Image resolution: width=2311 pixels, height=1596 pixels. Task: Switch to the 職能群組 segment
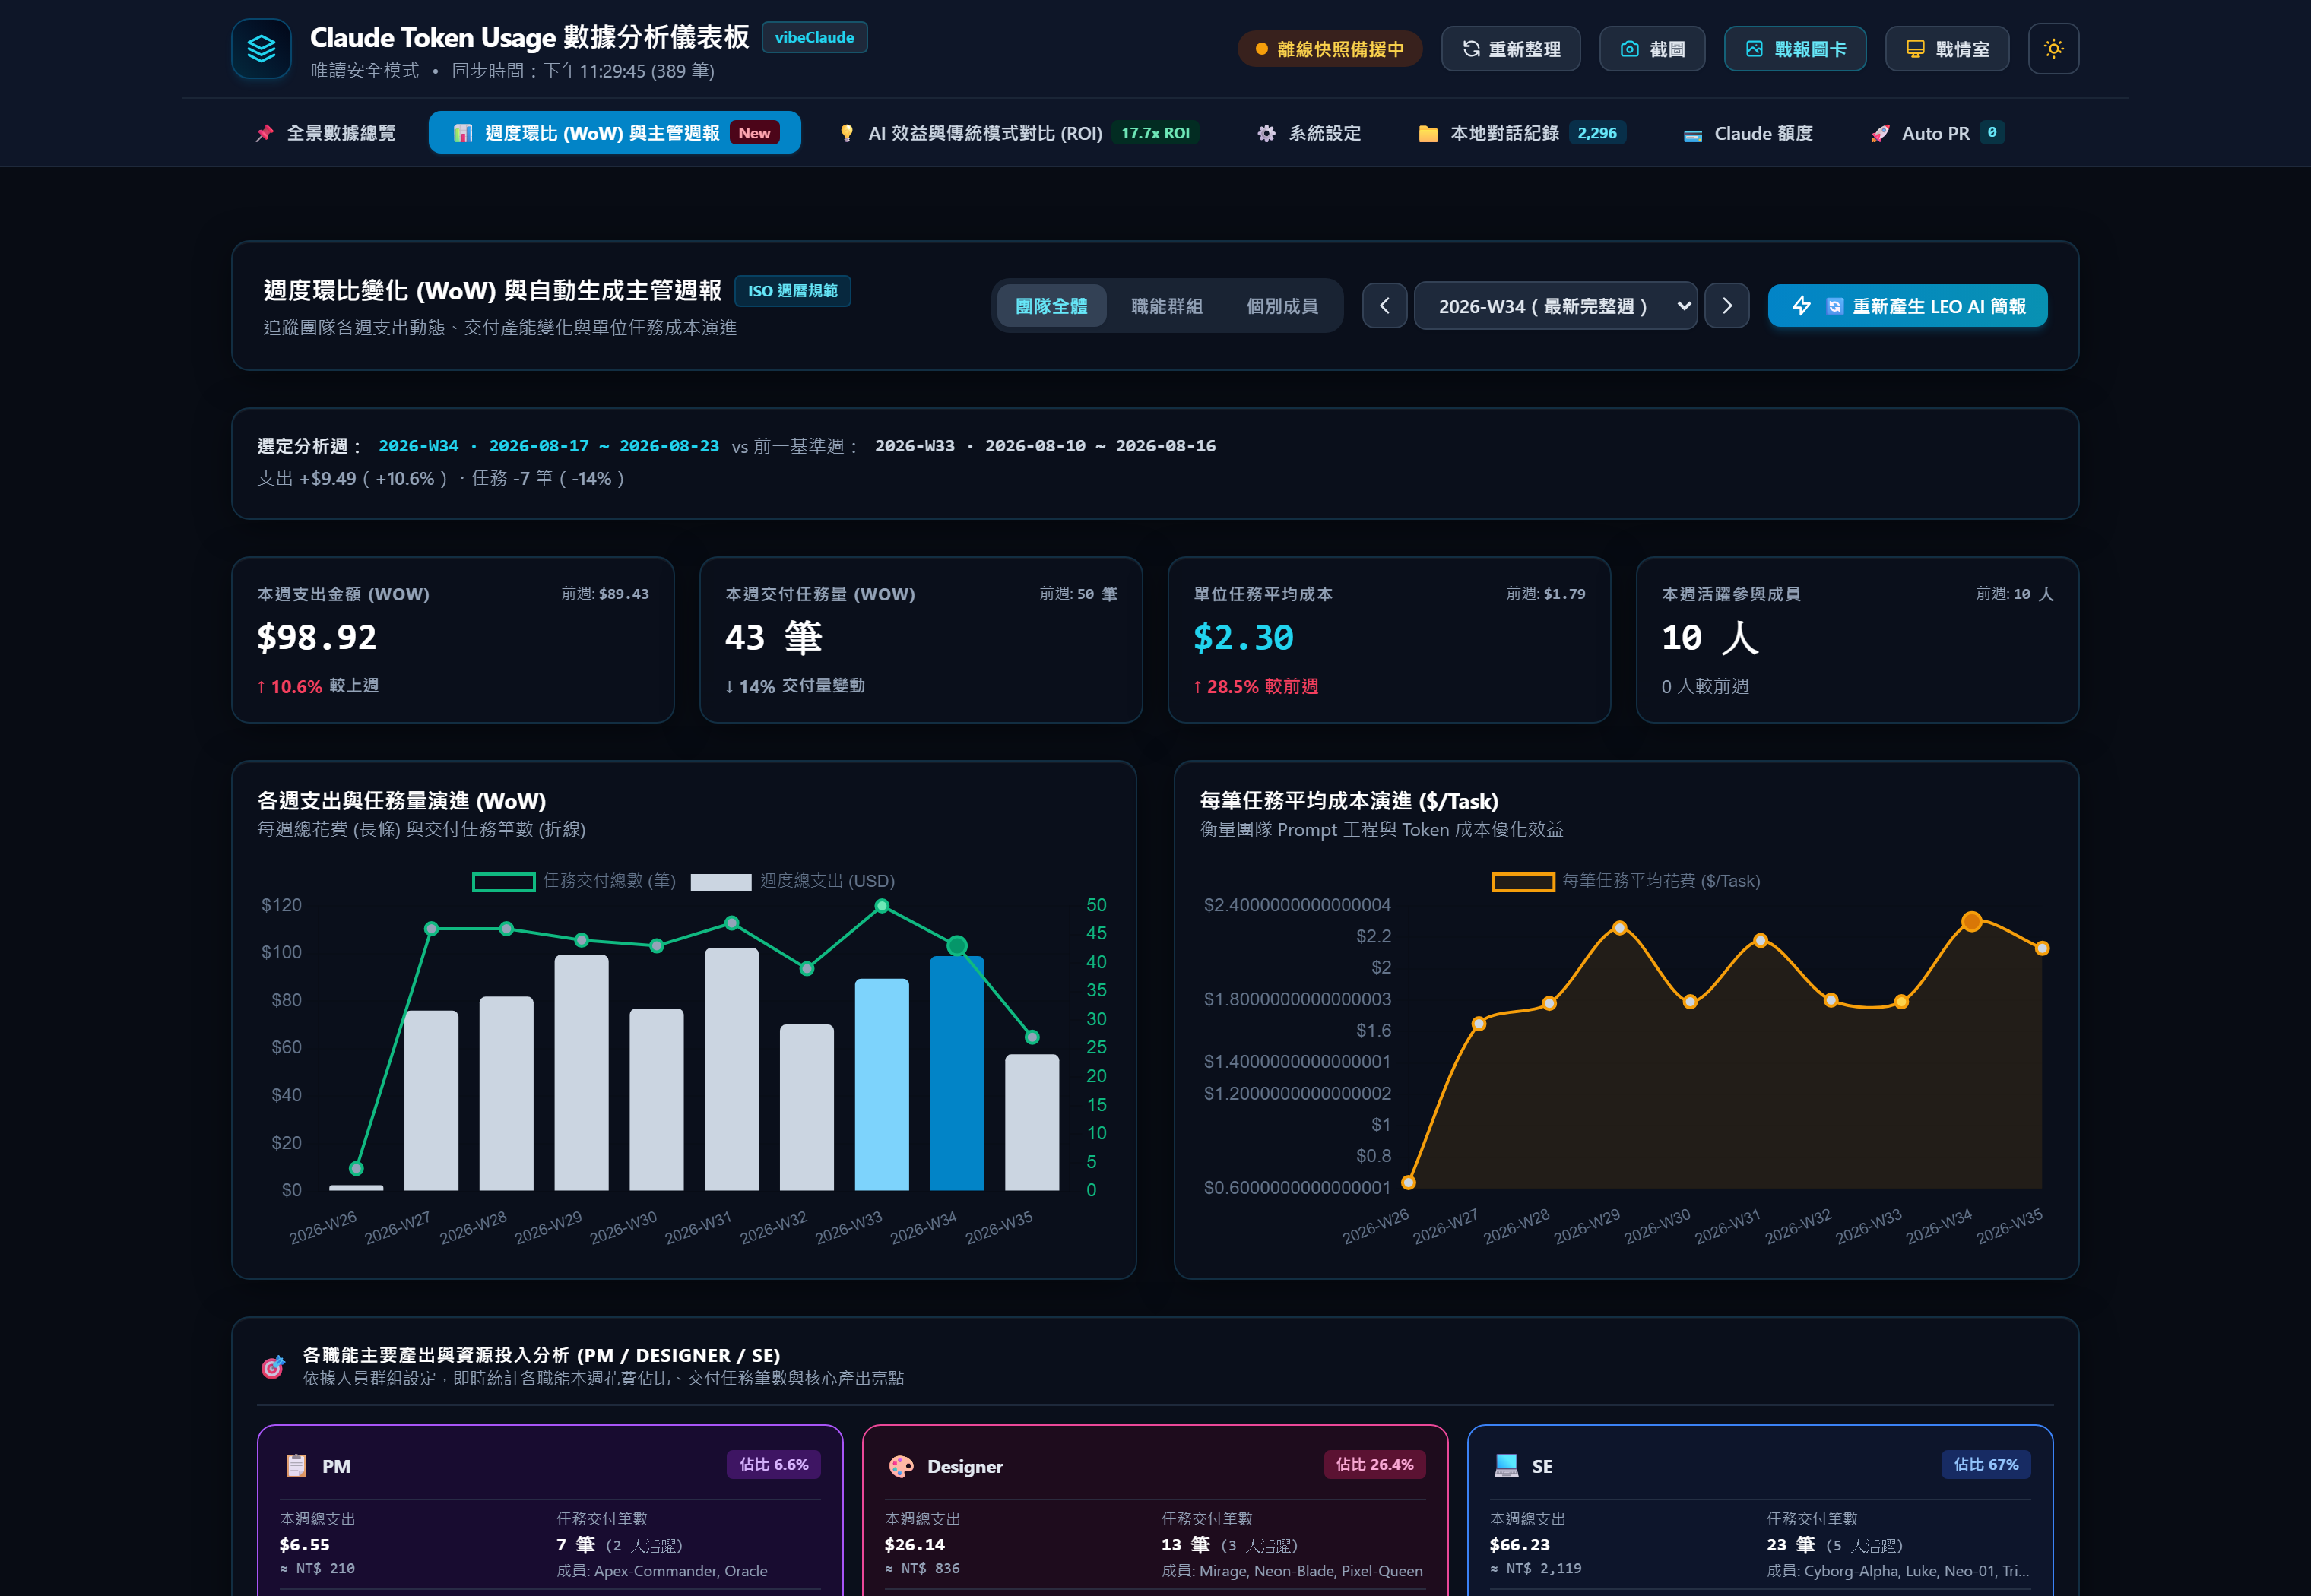(x=1166, y=306)
